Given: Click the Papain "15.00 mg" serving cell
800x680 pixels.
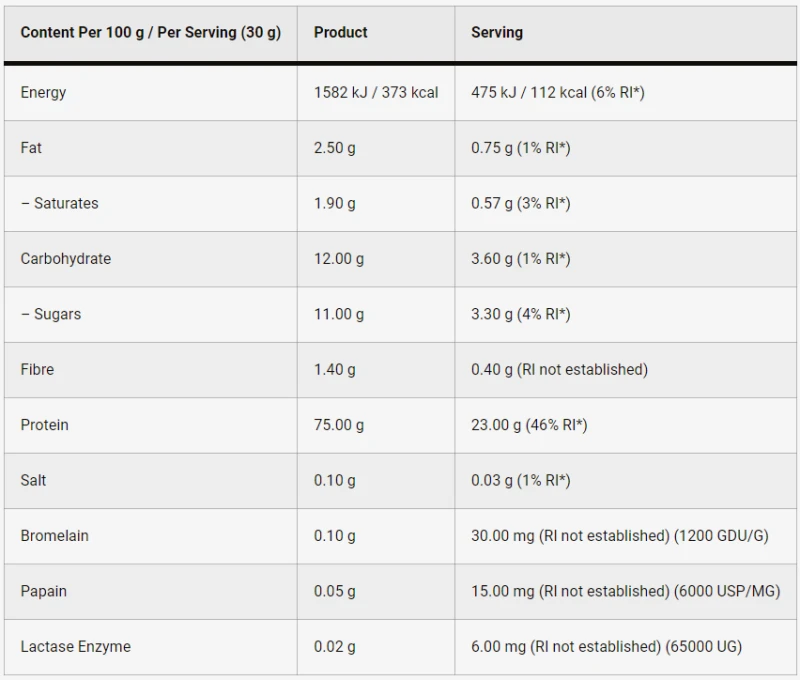Looking at the screenshot, I should point(625,591).
